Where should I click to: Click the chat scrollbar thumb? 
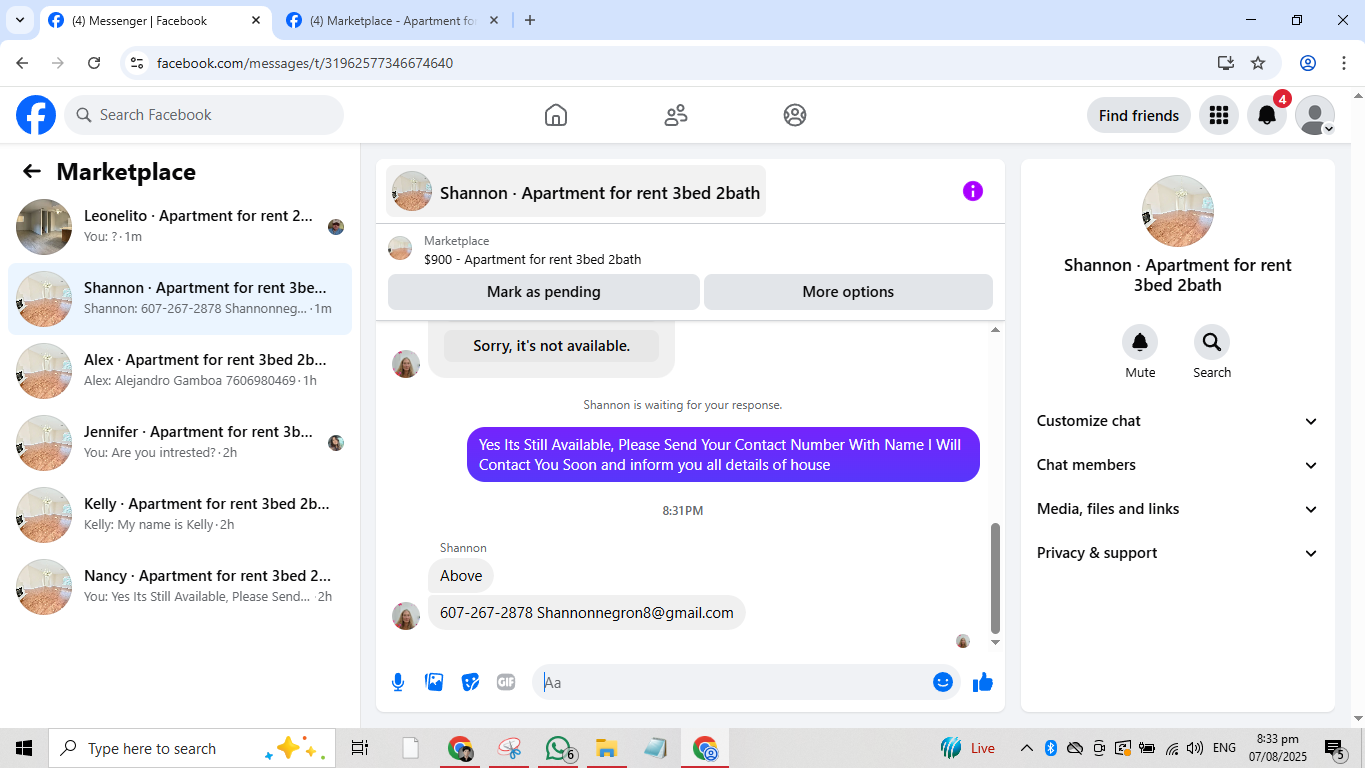click(995, 577)
